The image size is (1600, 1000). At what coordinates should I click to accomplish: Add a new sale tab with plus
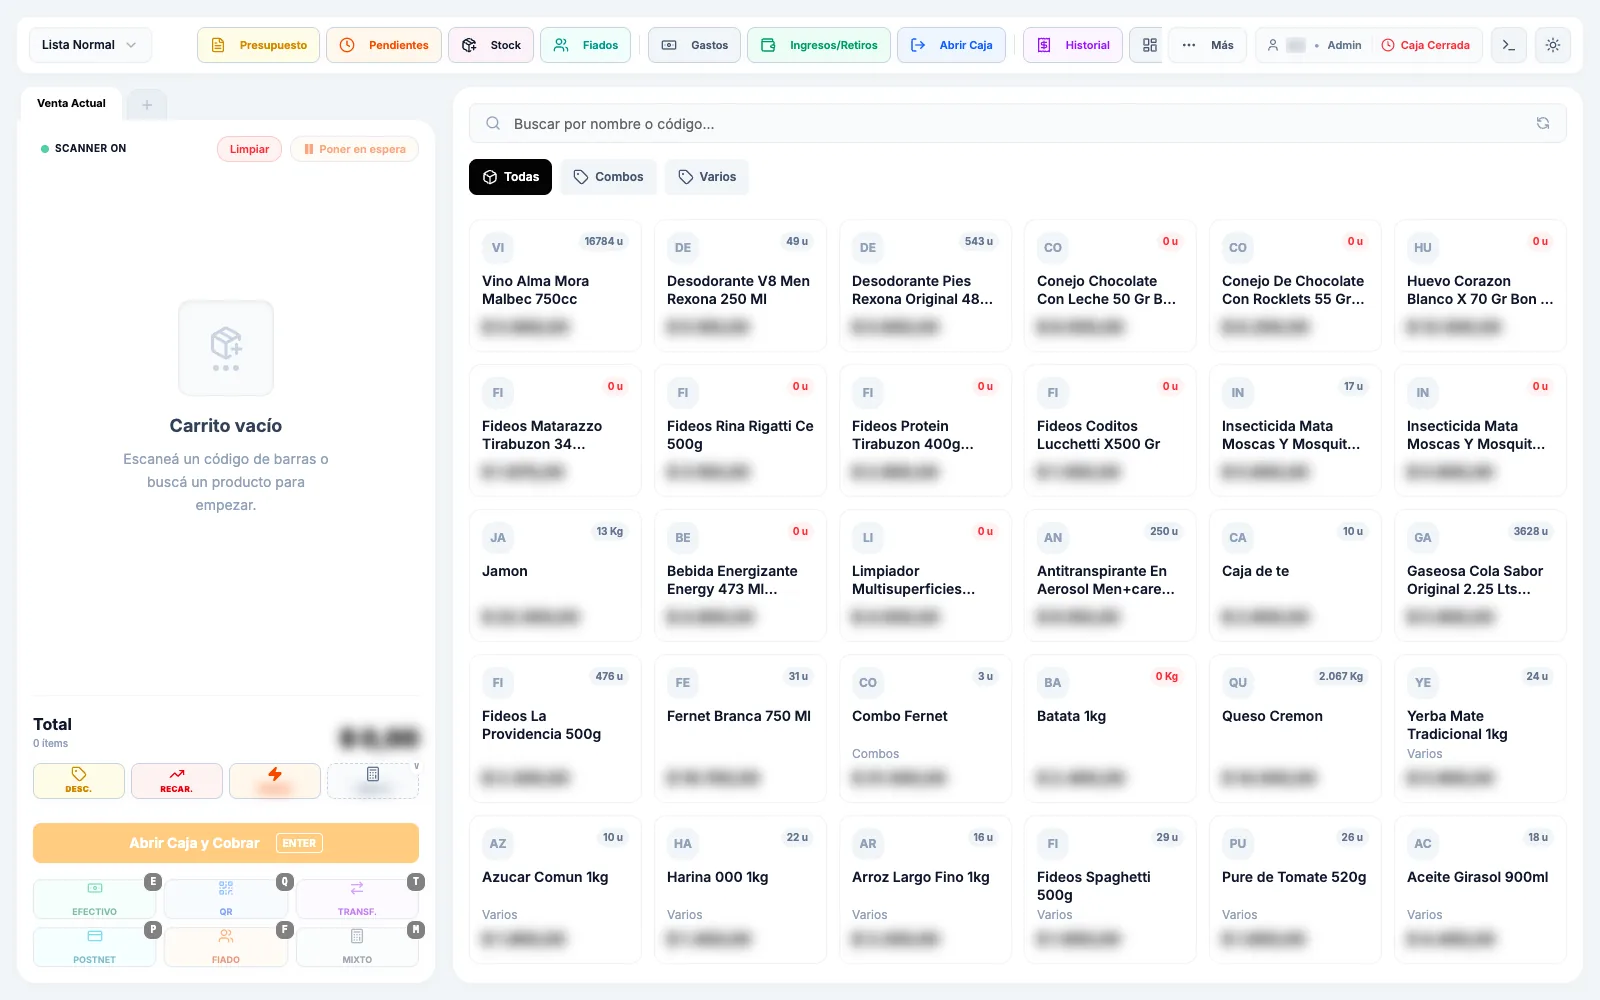point(147,105)
